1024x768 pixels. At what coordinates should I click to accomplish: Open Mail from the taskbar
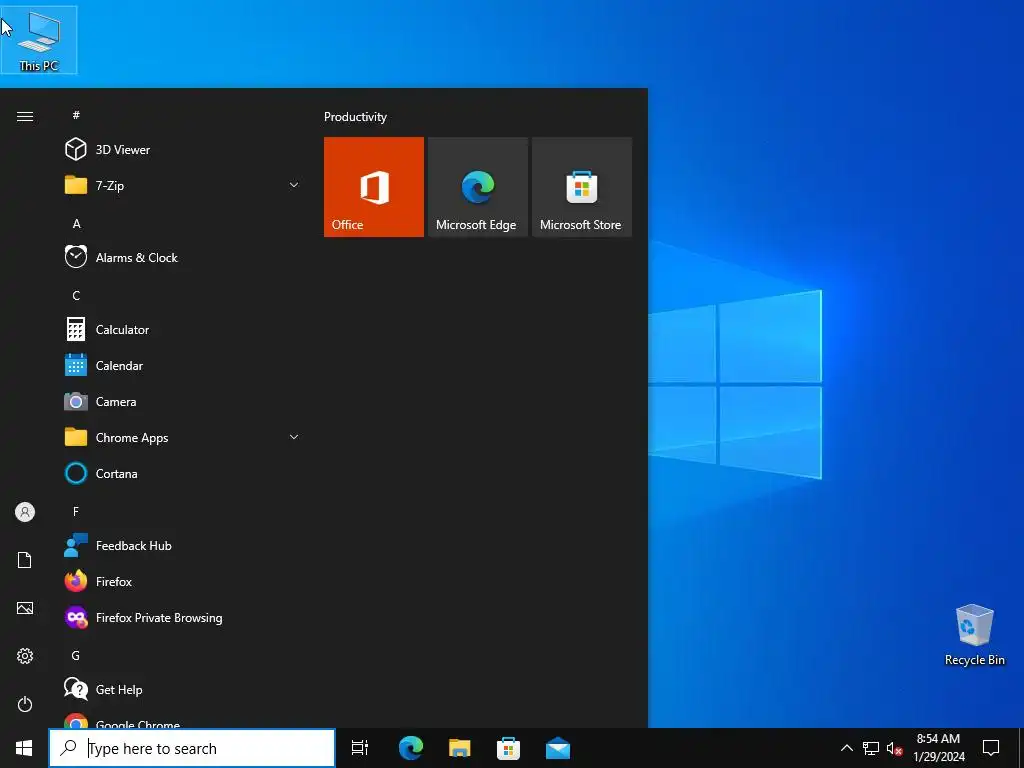(x=558, y=748)
